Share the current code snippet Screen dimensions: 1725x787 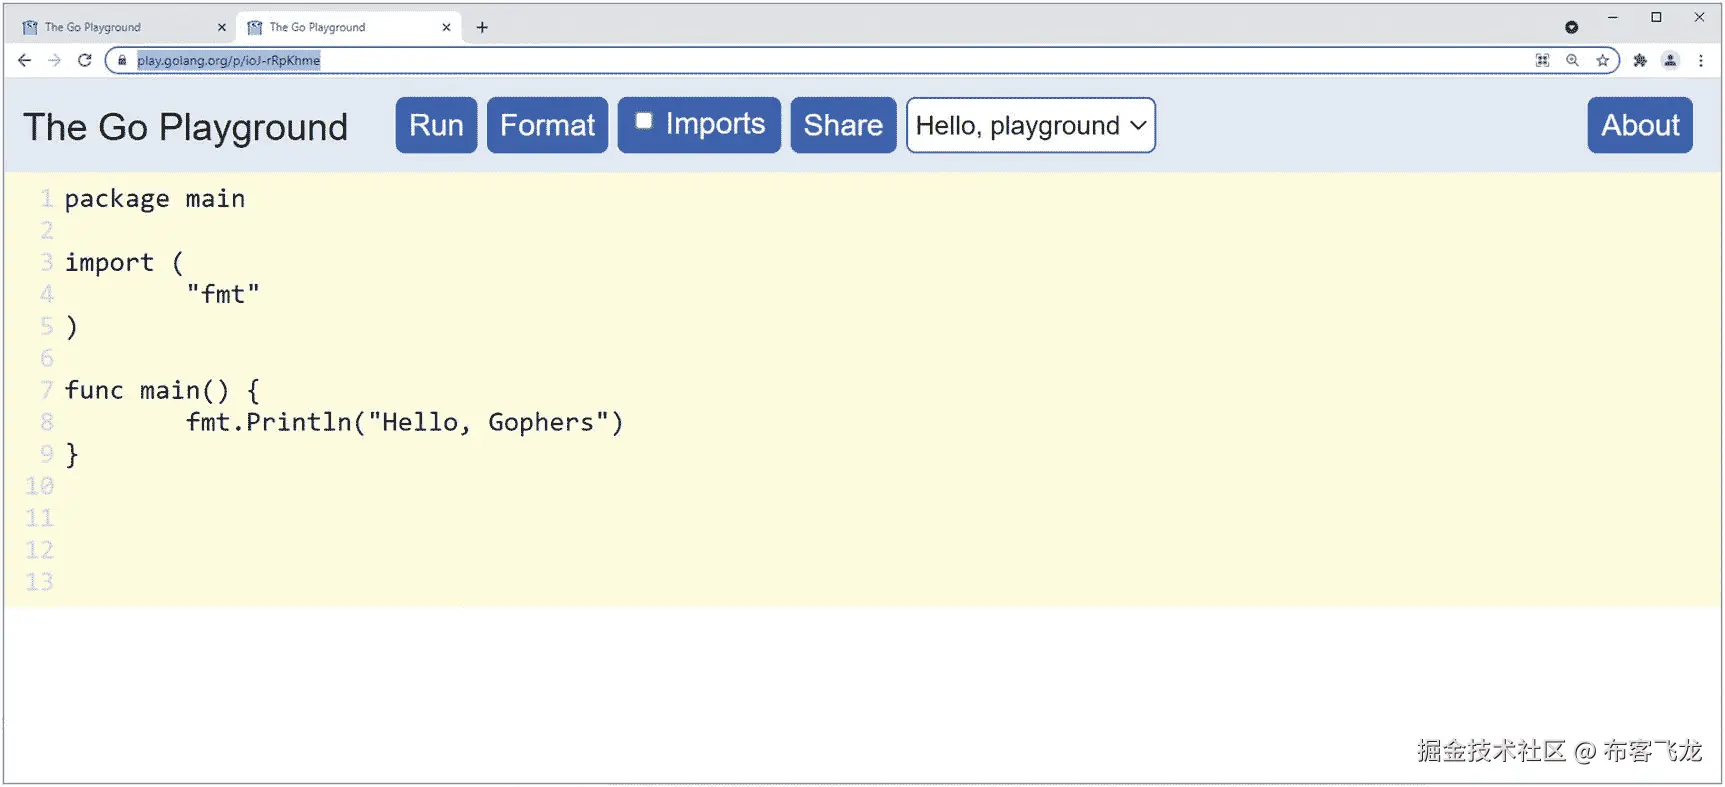pyautogui.click(x=842, y=125)
